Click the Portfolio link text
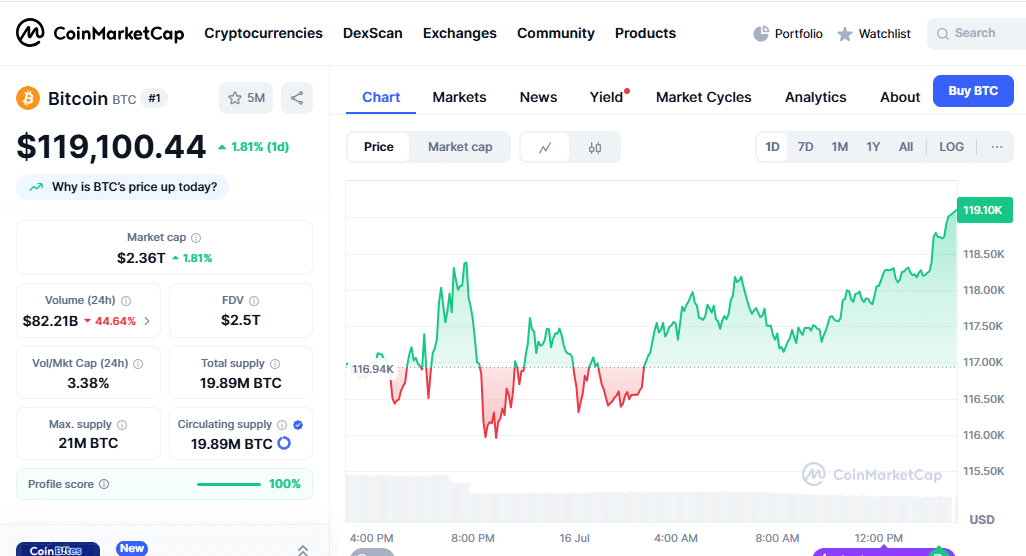This screenshot has width=1026, height=556. coord(798,33)
